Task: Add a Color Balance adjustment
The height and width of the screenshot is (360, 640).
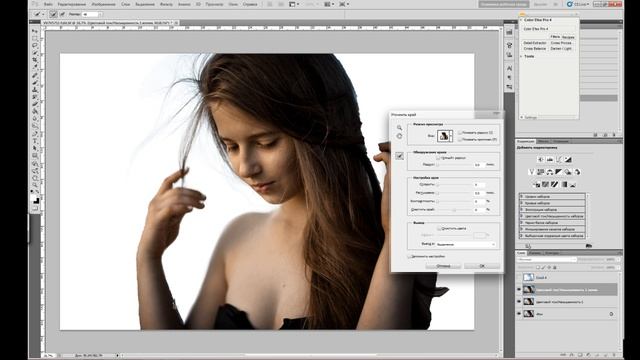Action: [x=550, y=172]
